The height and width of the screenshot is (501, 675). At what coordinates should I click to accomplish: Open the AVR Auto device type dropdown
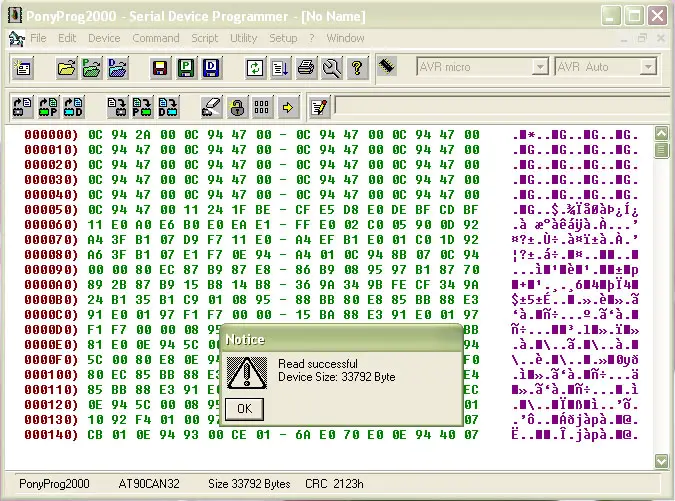pyautogui.click(x=647, y=67)
